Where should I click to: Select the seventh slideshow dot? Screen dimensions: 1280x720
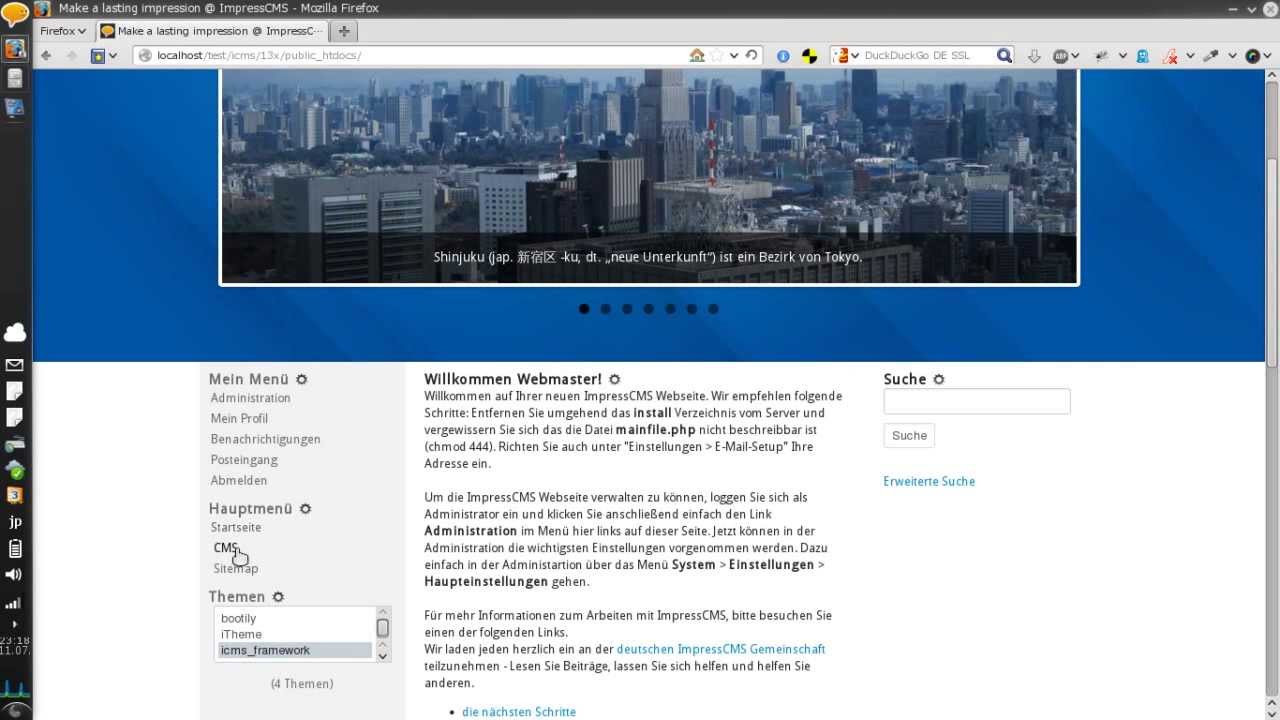[x=713, y=309]
